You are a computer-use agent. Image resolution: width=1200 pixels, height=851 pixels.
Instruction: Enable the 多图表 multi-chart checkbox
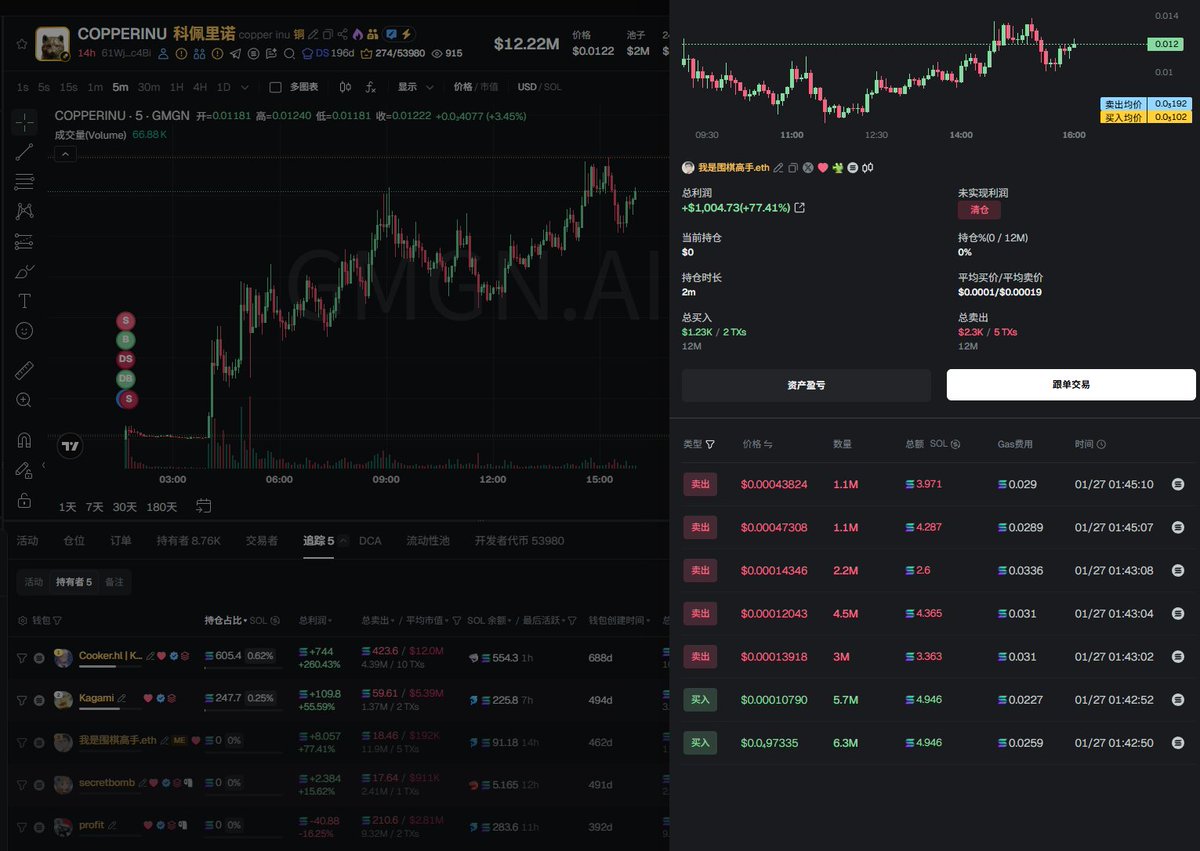277,87
